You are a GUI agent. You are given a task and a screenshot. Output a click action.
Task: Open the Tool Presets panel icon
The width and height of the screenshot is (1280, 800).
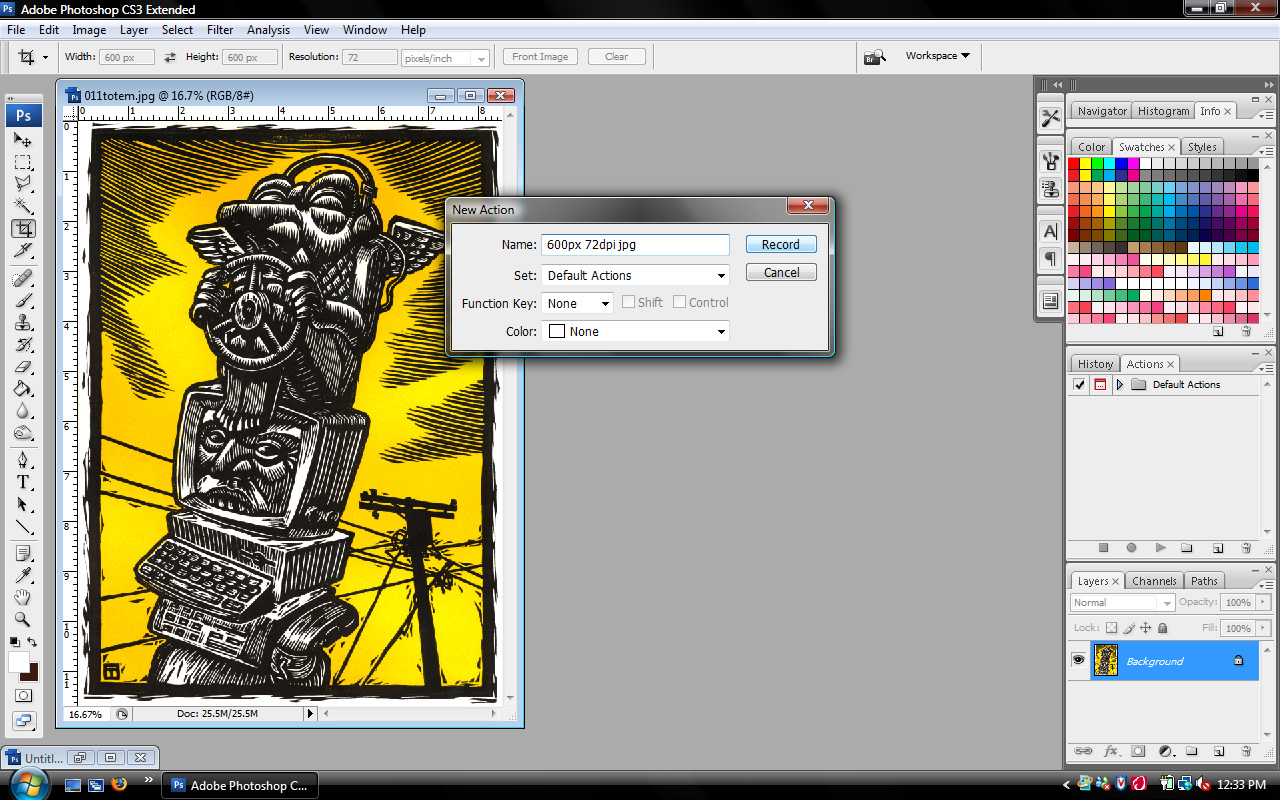click(1050, 118)
